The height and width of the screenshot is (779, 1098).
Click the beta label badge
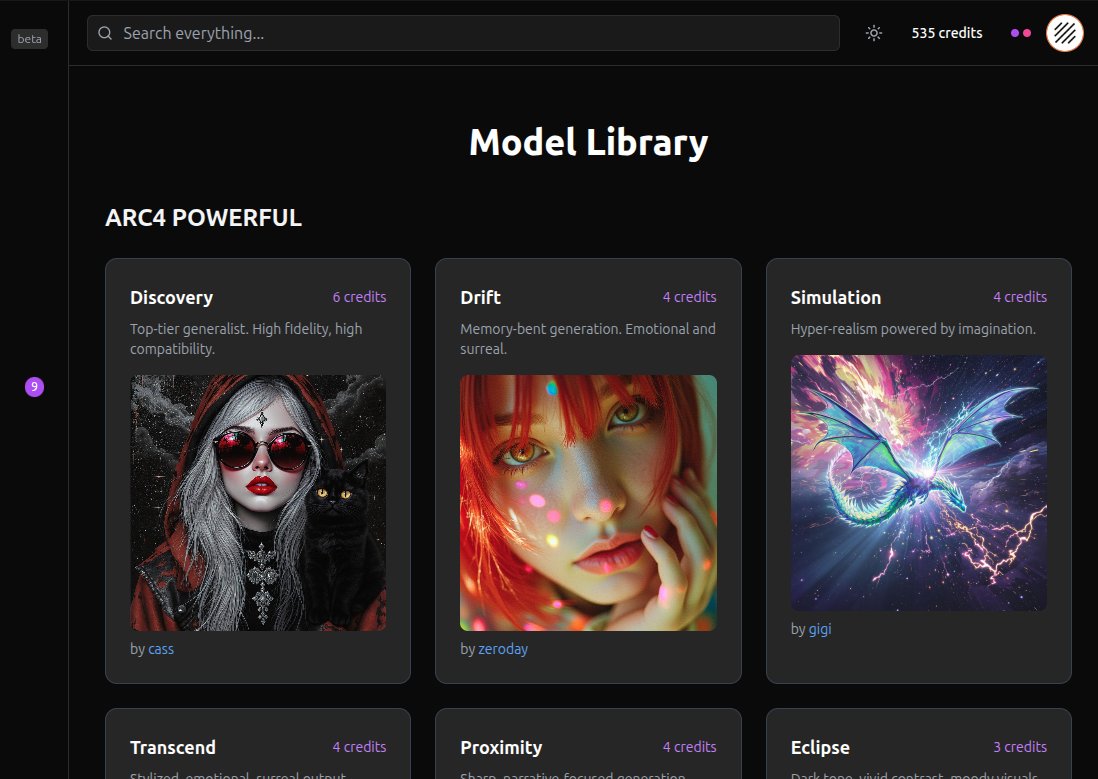29,39
